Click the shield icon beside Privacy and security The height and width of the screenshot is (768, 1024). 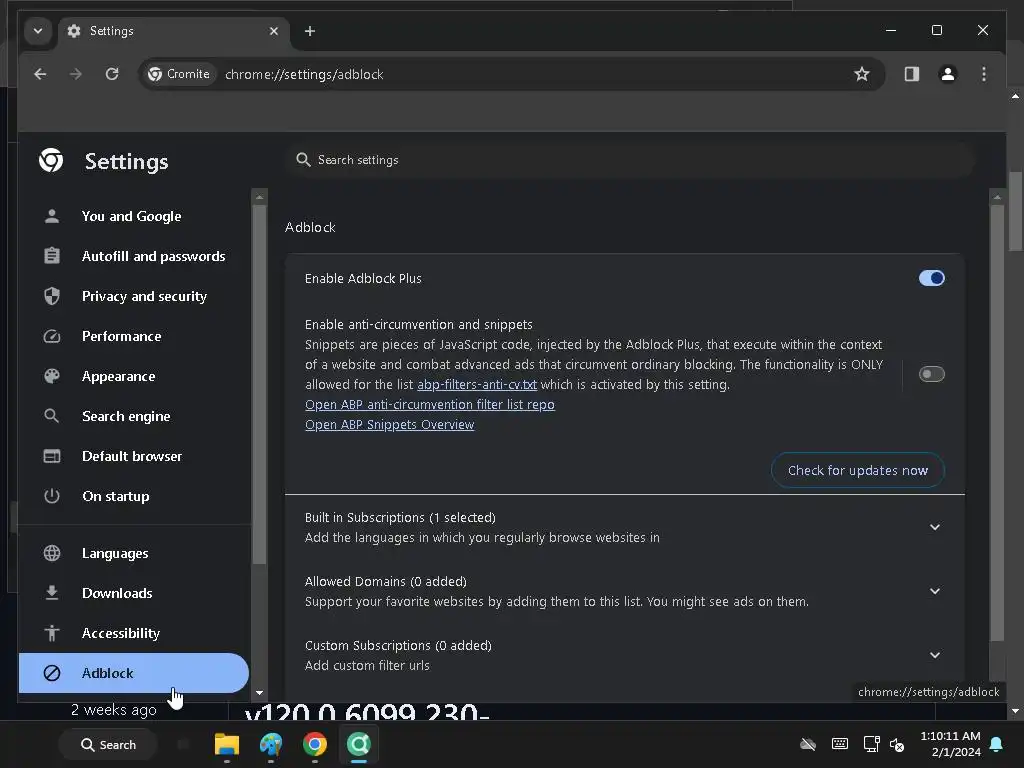click(x=52, y=296)
